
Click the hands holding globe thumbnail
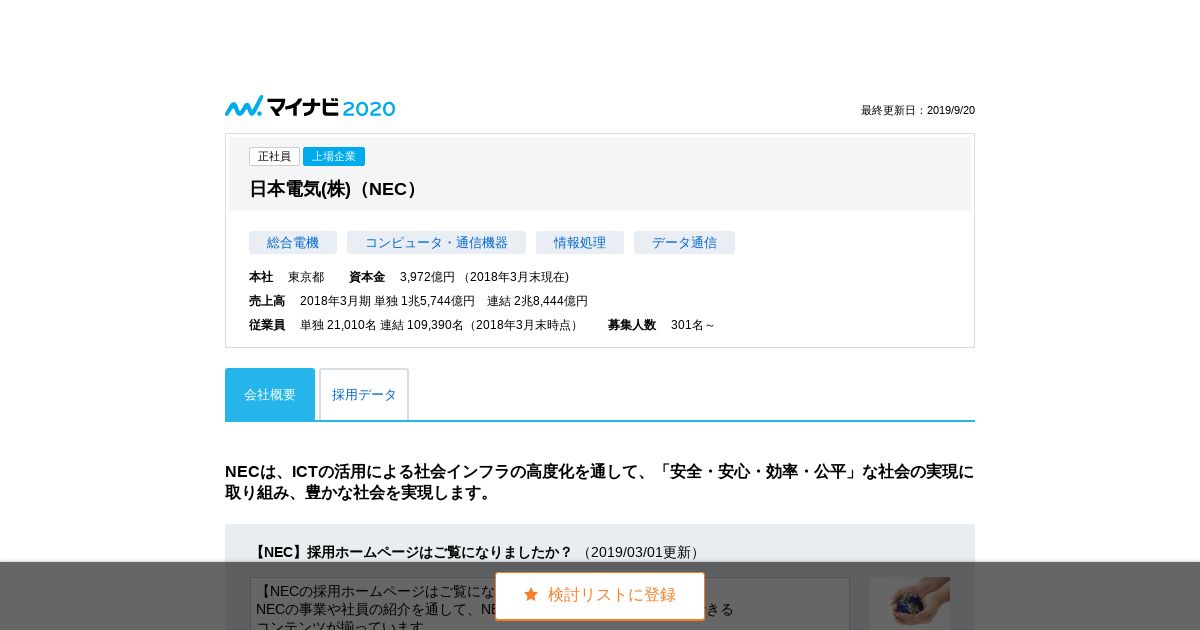point(909,603)
